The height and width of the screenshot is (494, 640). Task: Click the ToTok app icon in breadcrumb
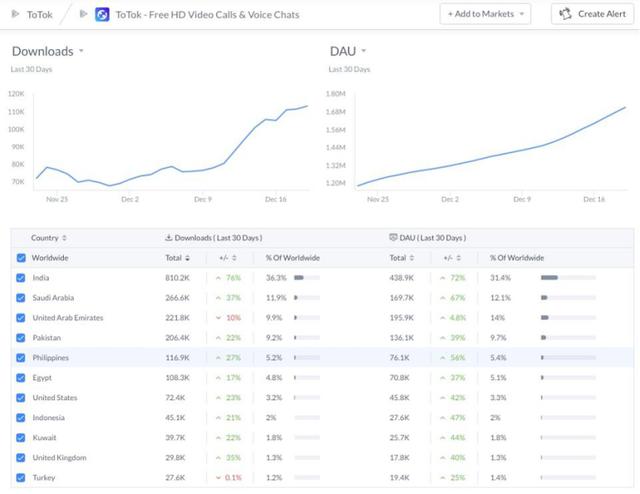103,14
